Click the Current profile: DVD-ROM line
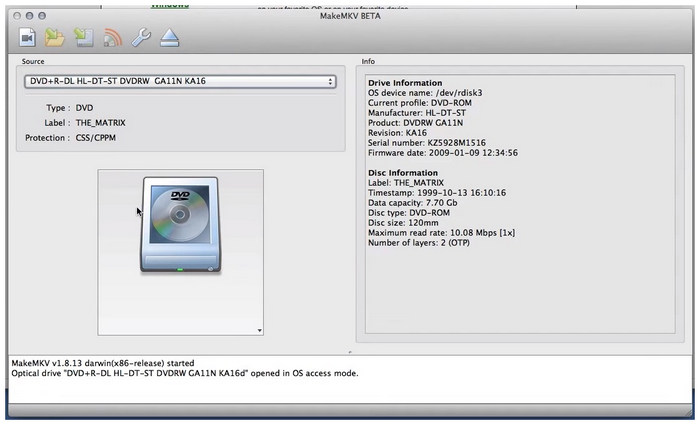Image resolution: width=700 pixels, height=425 pixels. [420, 103]
